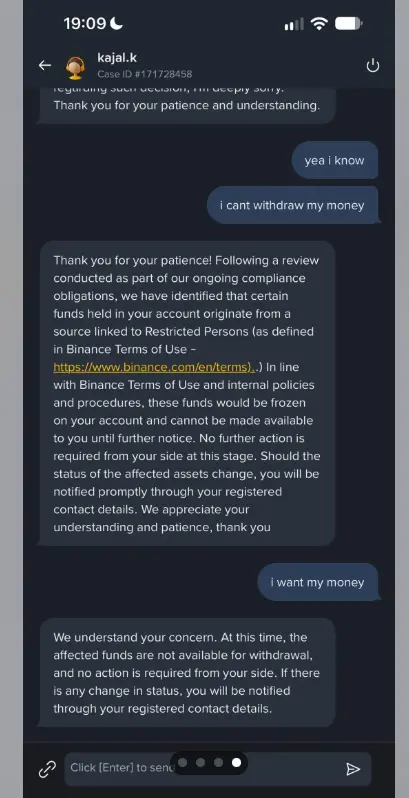Tap the back arrow icon

click(x=45, y=65)
